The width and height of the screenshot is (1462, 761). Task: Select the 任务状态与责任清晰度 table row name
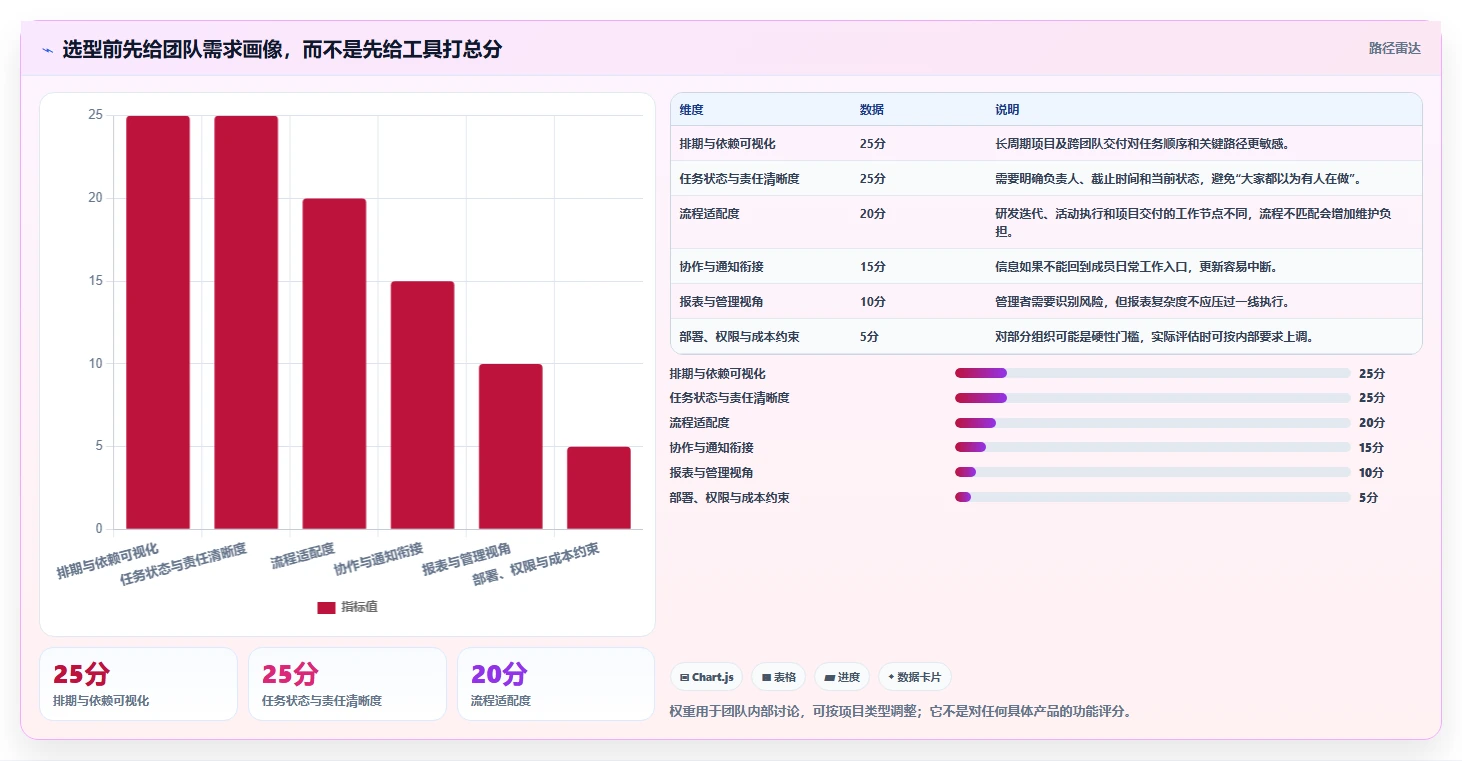[739, 179]
